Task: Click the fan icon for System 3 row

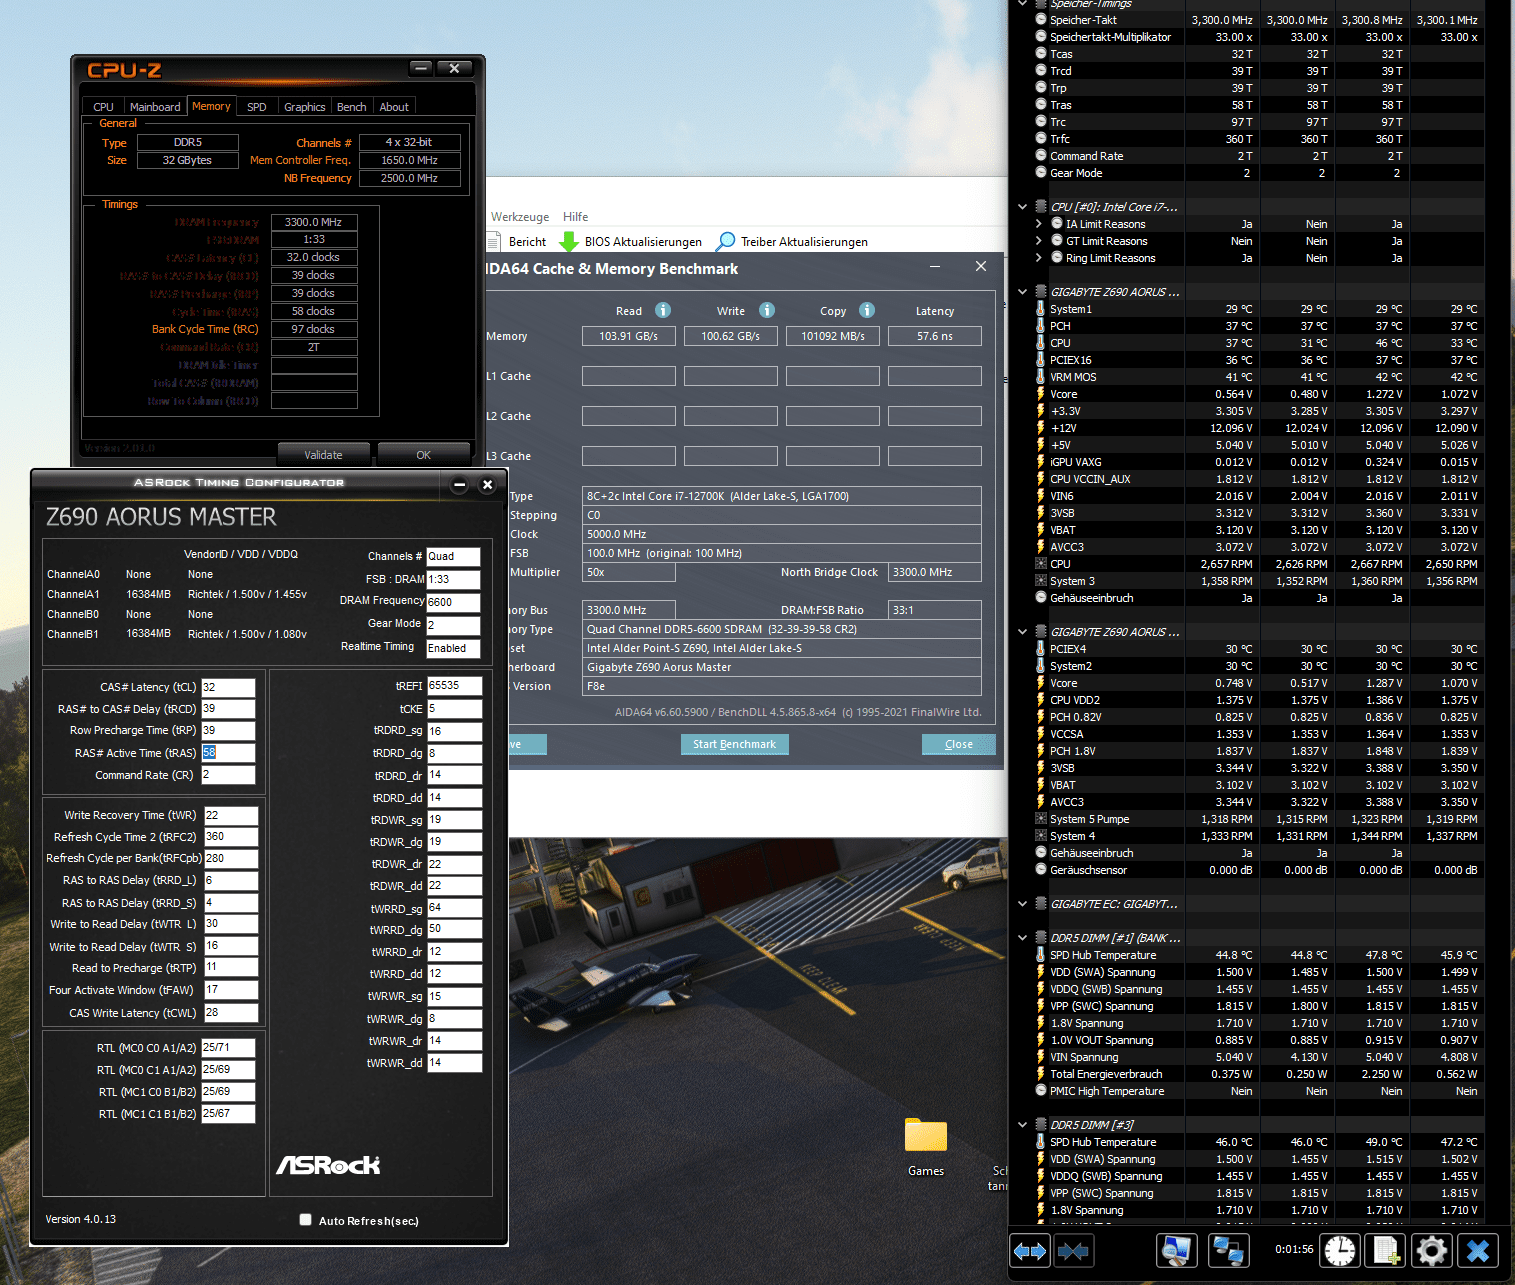Action: coord(1041,581)
